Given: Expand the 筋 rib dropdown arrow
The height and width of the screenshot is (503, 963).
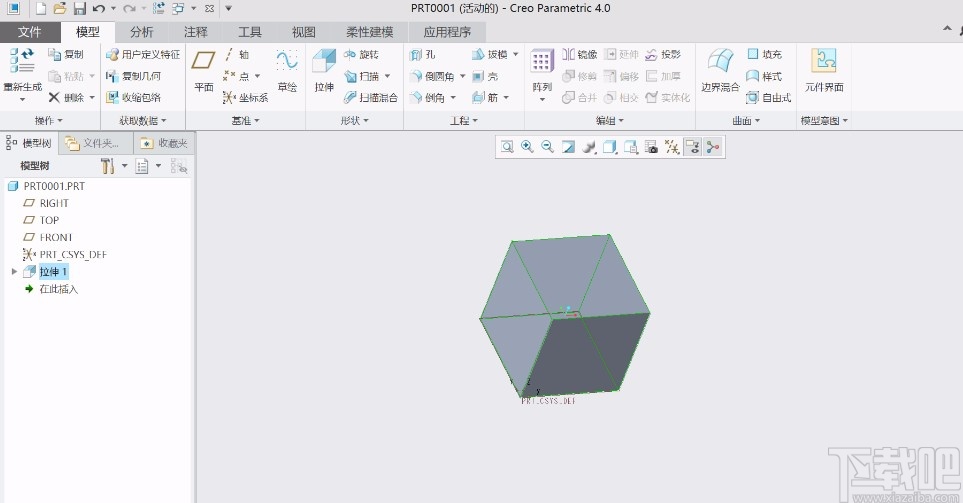Looking at the screenshot, I should pos(506,98).
